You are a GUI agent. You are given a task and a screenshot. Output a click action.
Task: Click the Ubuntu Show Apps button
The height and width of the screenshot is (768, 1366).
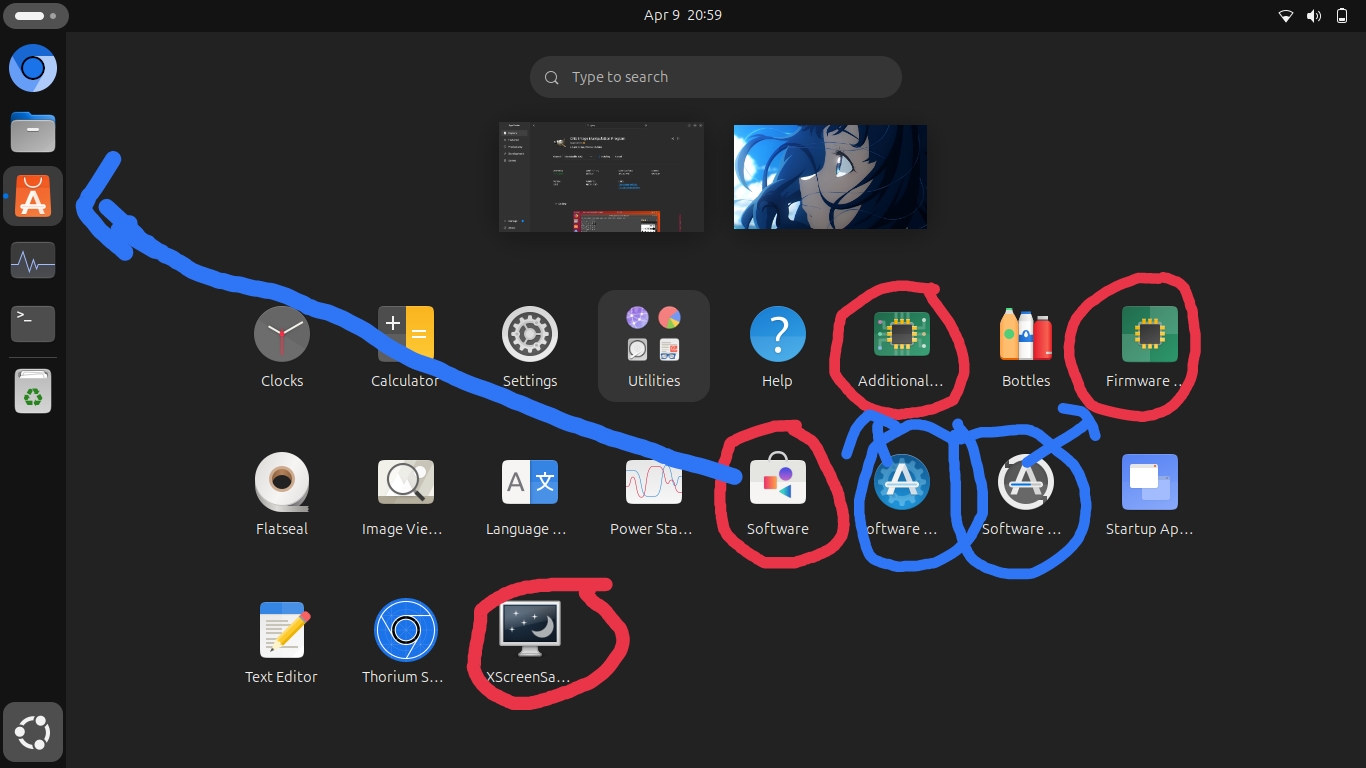click(x=33, y=733)
